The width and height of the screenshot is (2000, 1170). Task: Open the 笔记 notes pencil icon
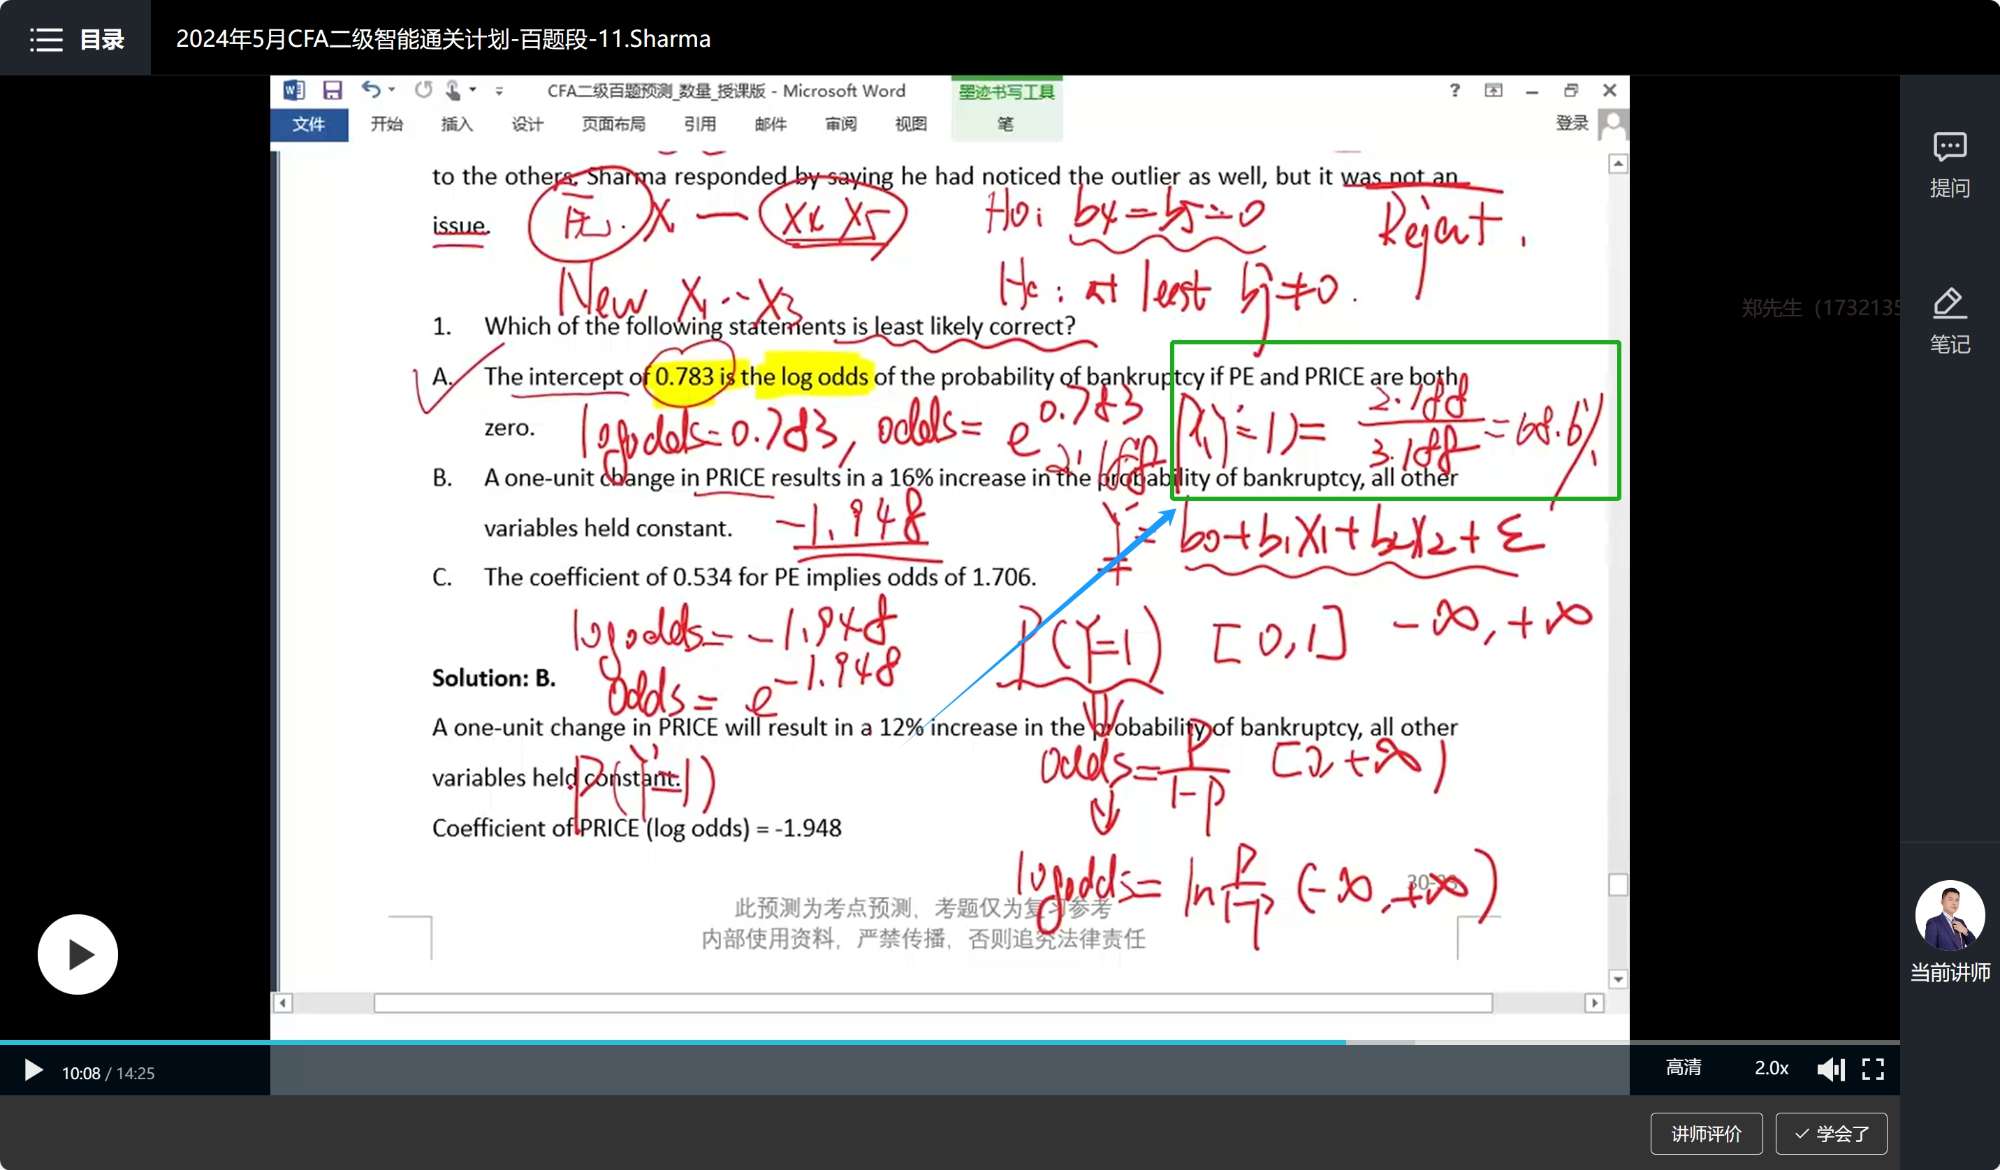click(1949, 304)
